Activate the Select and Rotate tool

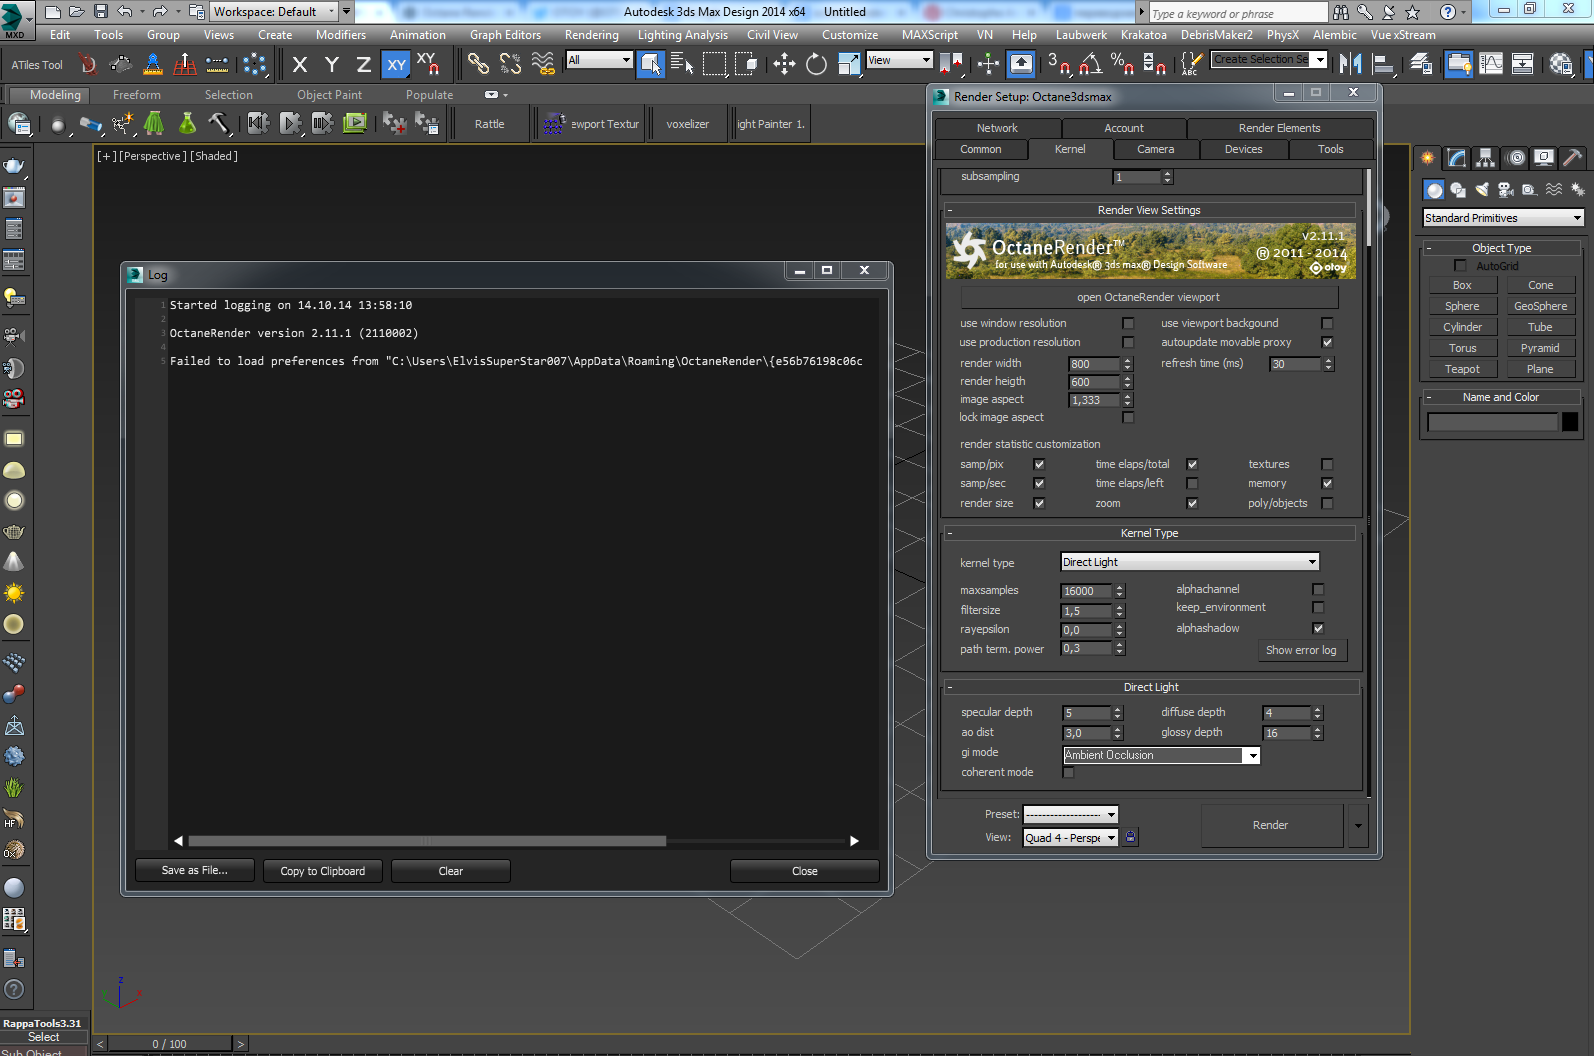(x=816, y=65)
